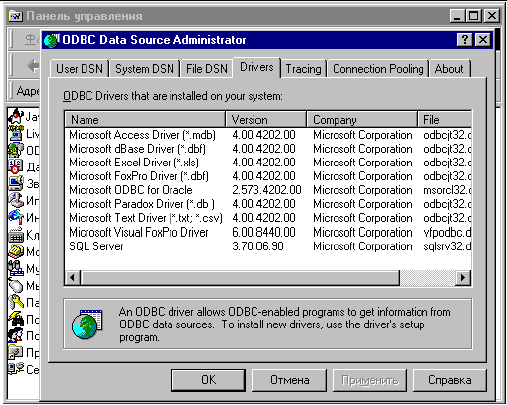This screenshot has height=405, width=507.
Task: Click the Liv item icon in the Control Panel list
Action: click(16, 133)
